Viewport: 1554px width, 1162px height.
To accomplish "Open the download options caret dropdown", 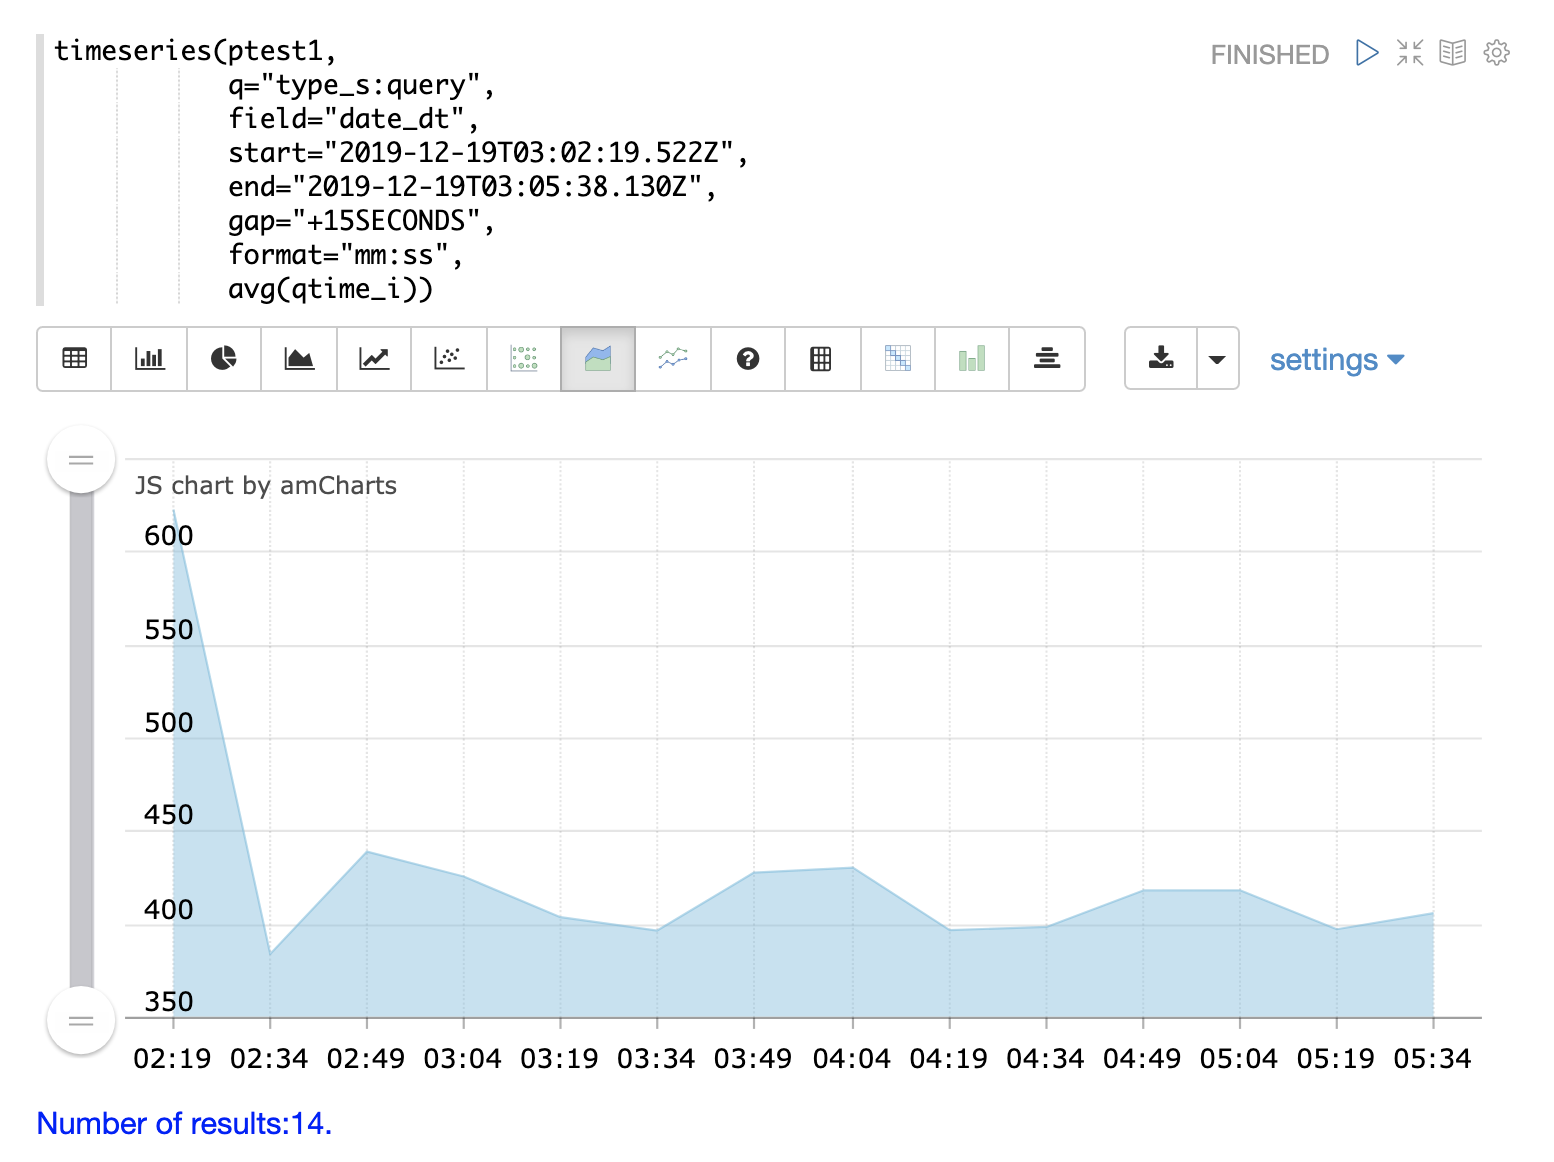I will click(x=1217, y=359).
